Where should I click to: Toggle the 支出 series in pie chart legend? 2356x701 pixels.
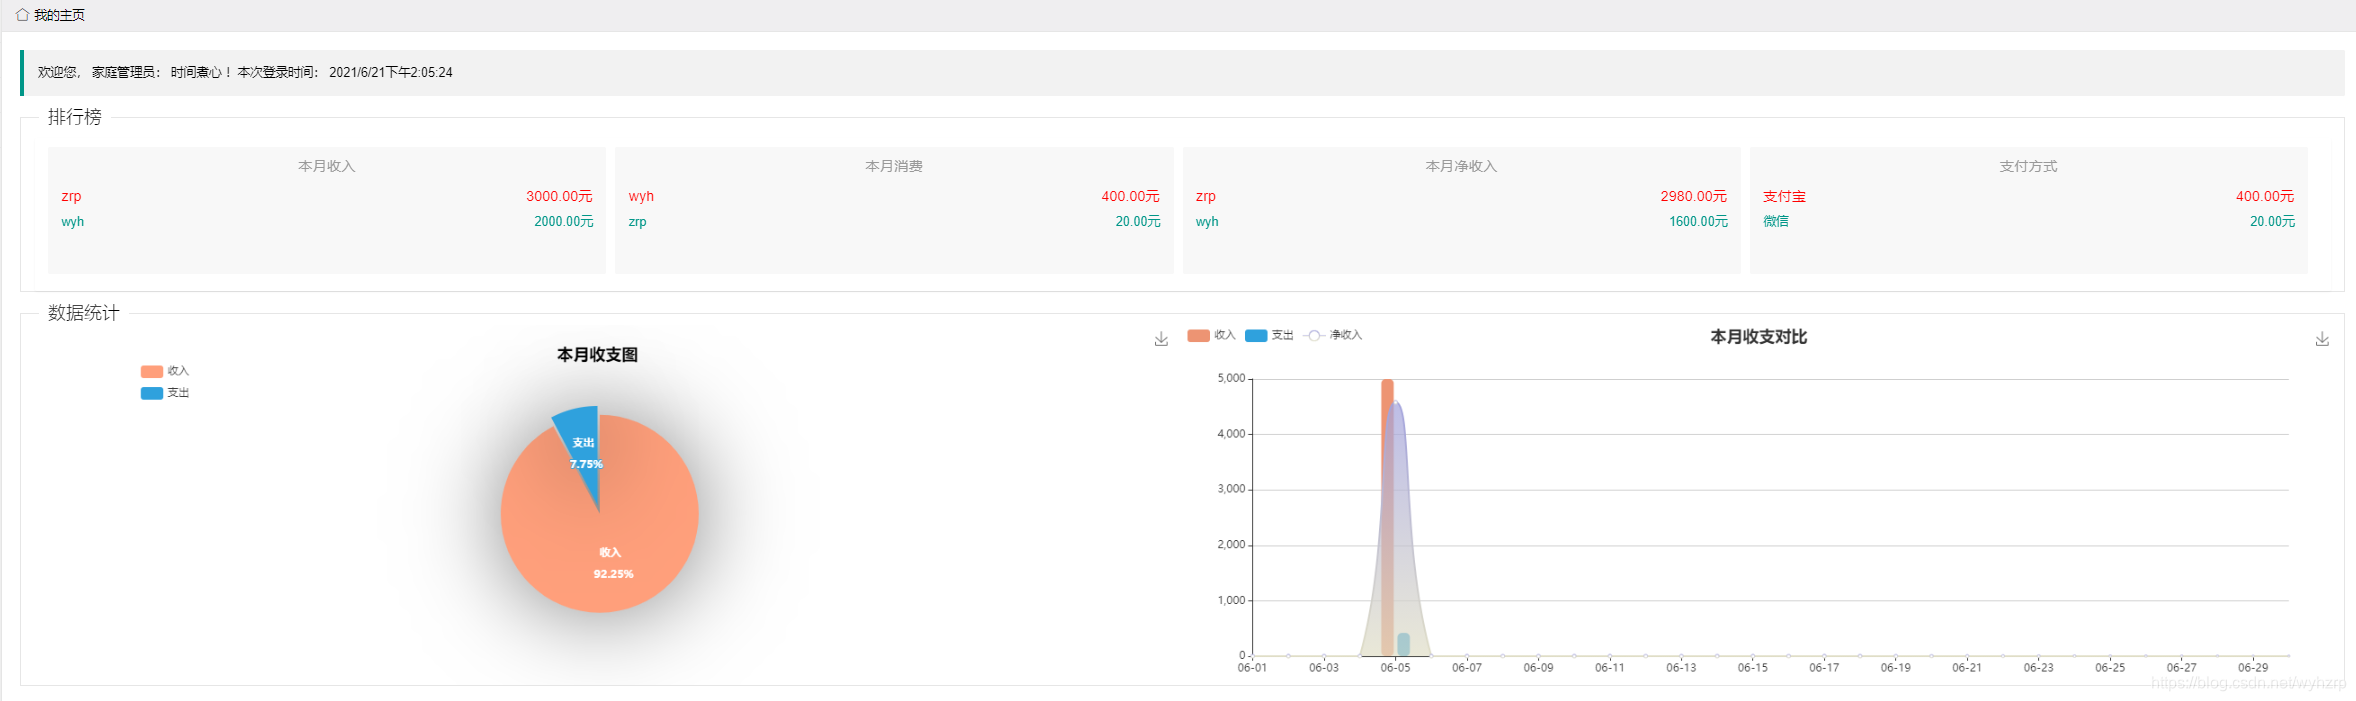pos(165,393)
